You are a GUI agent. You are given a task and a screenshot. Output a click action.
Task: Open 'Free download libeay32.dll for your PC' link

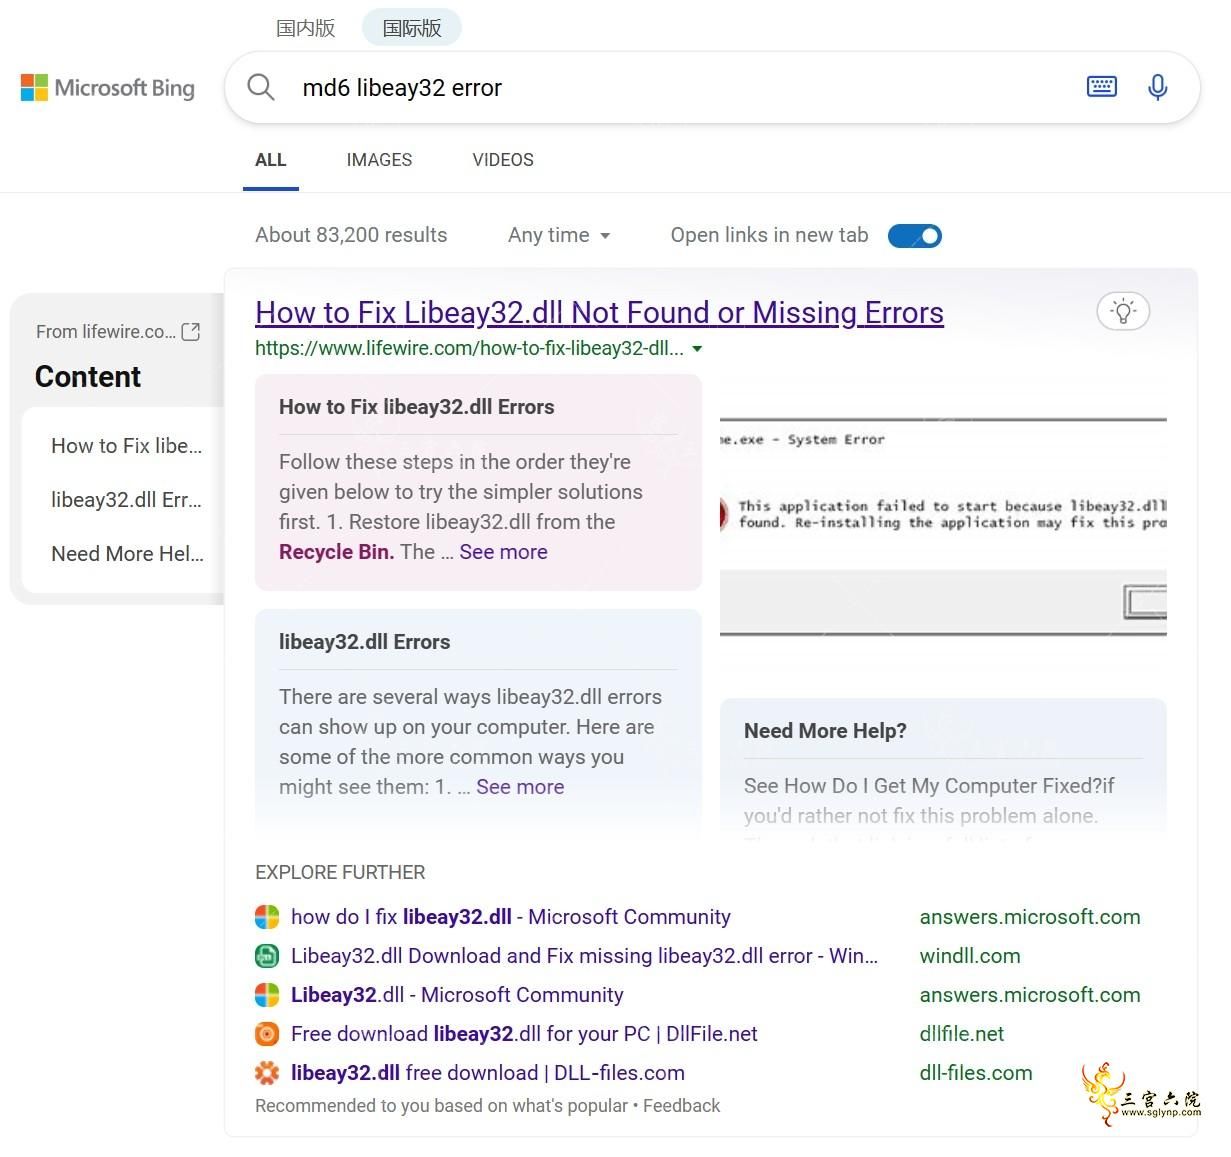[524, 1034]
